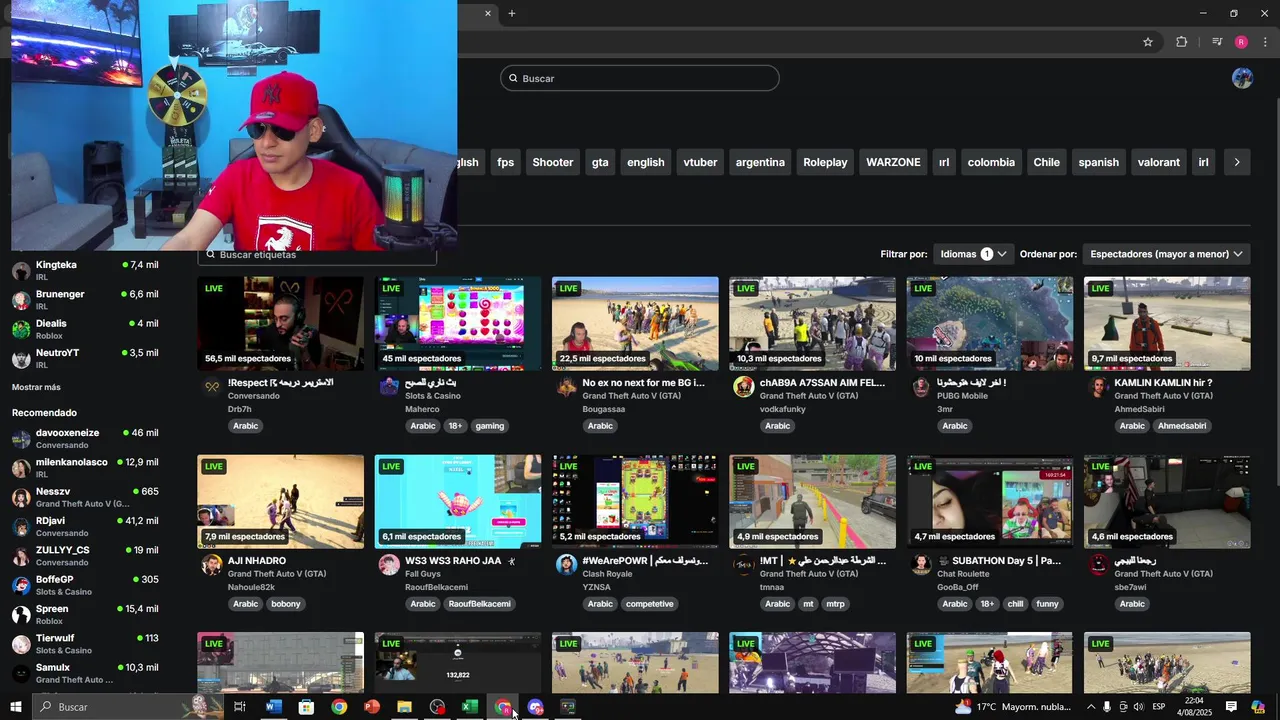Open Excel from the taskbar

[x=469, y=707]
